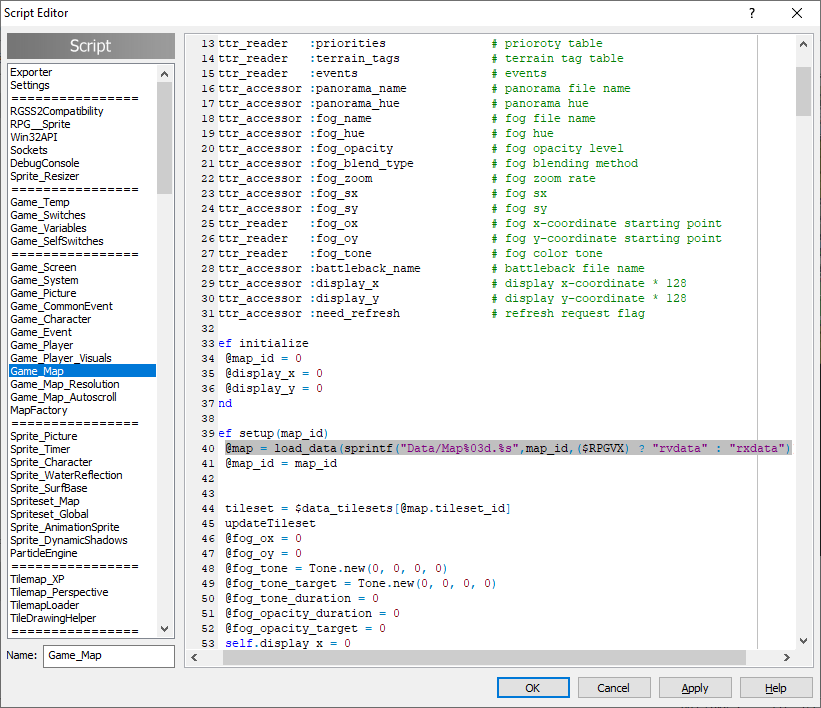Click the Cancel button
Screen dimensions: 821x708
(613, 688)
